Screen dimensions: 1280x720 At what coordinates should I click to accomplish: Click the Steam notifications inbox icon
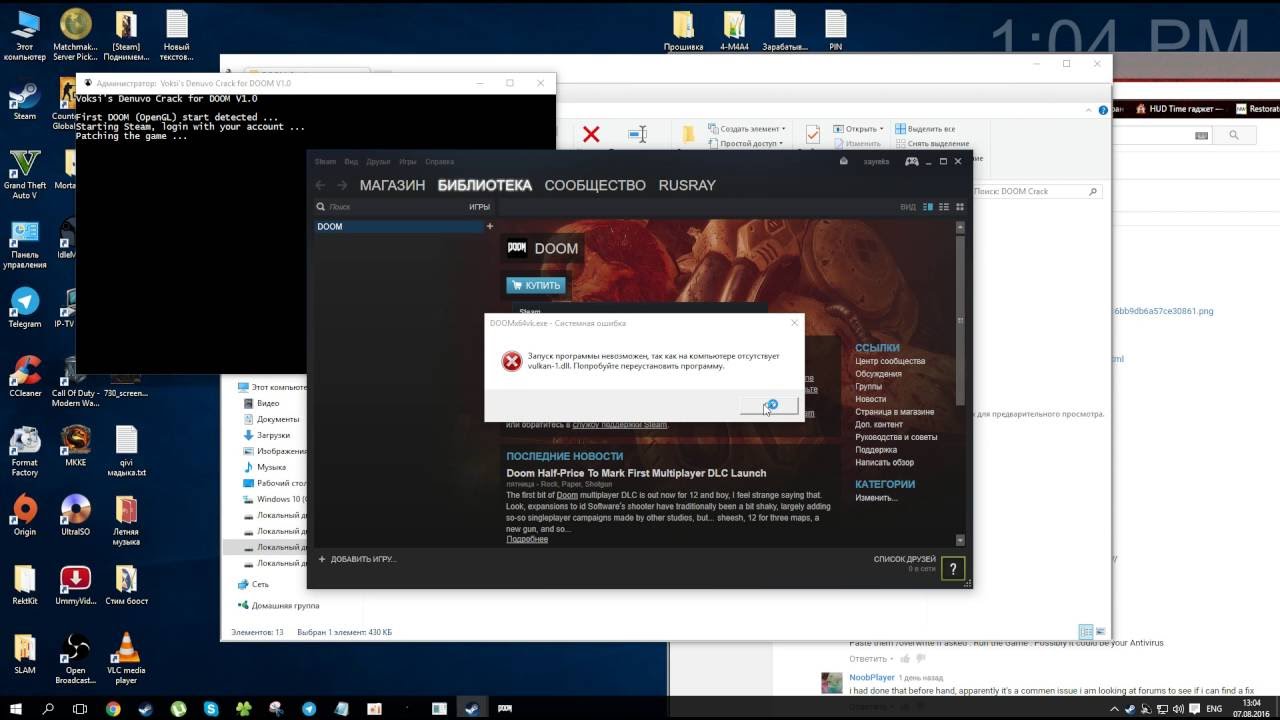coord(844,161)
